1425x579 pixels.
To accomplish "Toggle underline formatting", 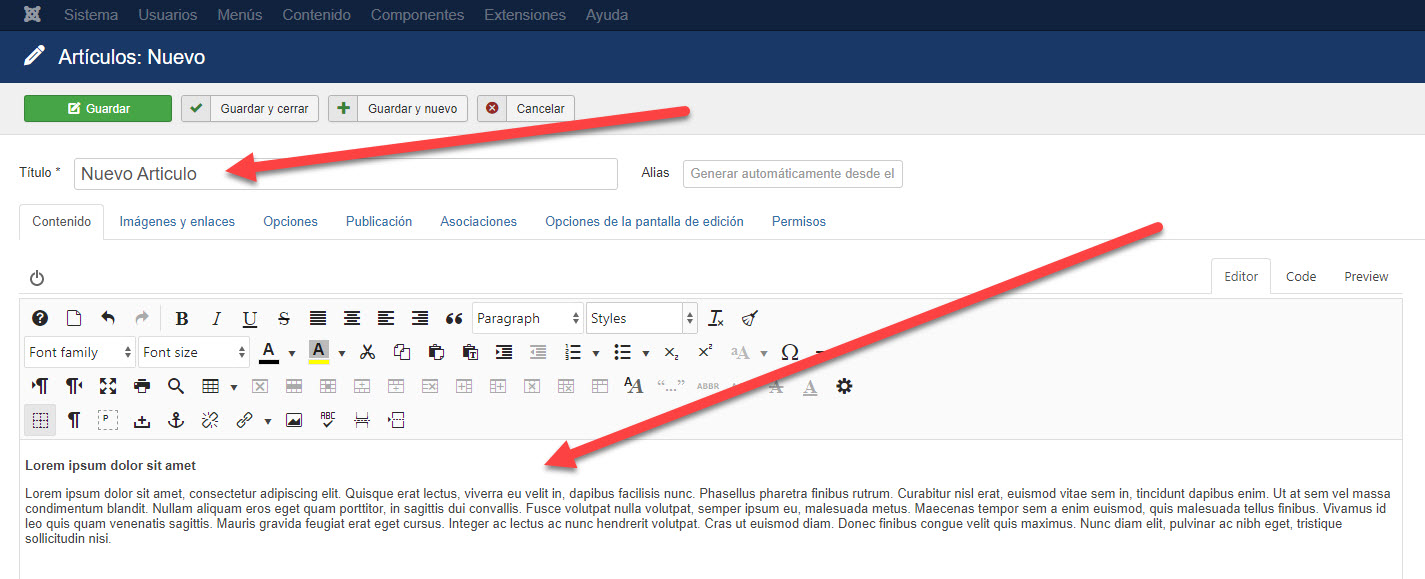I will pos(250,319).
